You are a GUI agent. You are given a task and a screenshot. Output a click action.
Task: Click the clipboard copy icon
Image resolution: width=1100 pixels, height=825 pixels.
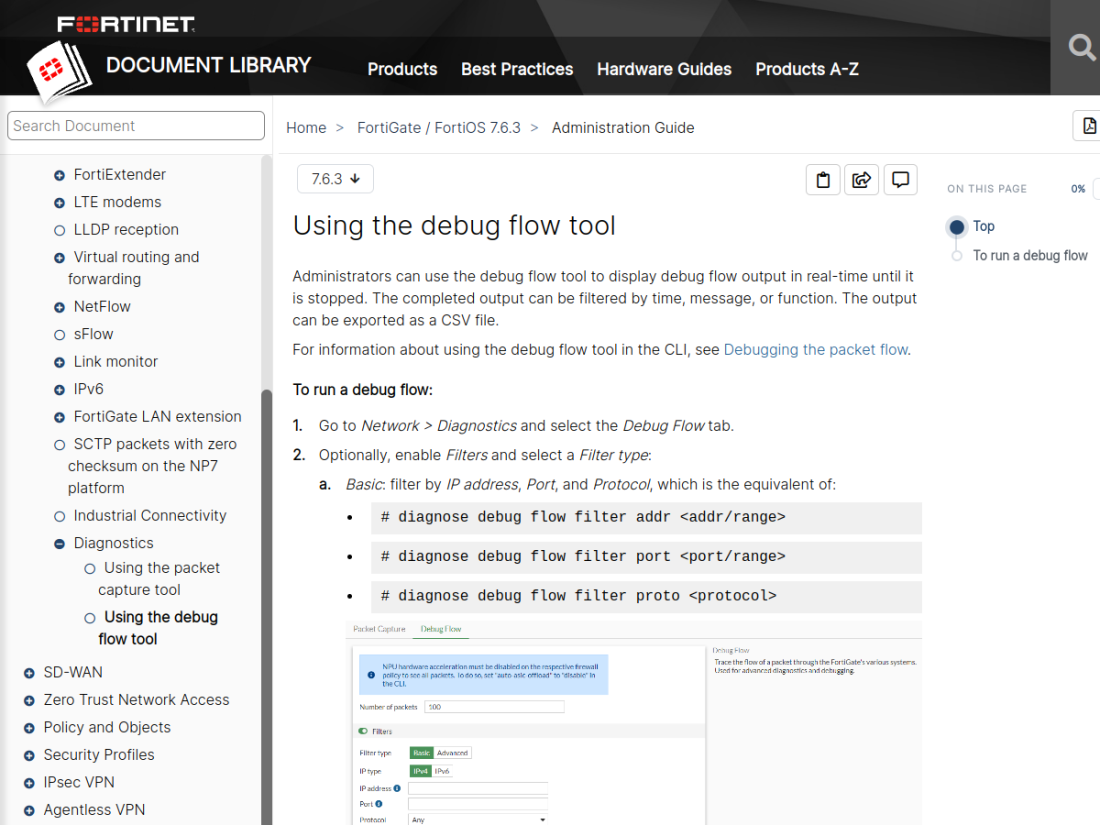[823, 180]
